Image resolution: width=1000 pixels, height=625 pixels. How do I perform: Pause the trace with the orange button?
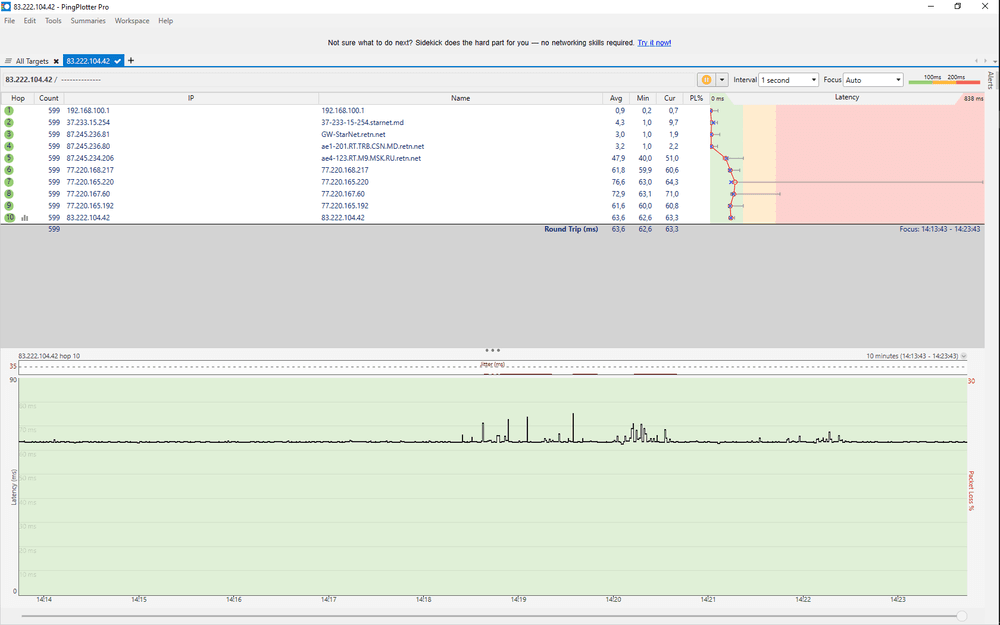click(706, 79)
